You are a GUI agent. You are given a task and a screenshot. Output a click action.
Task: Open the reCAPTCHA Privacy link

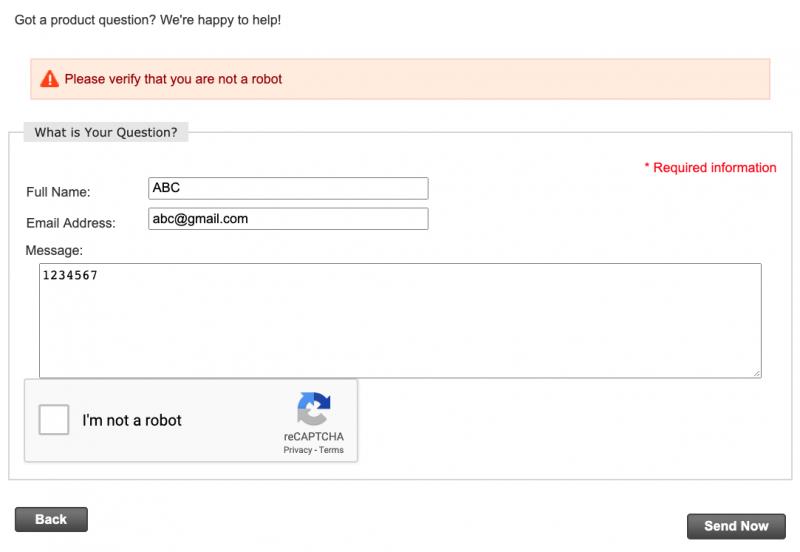297,450
